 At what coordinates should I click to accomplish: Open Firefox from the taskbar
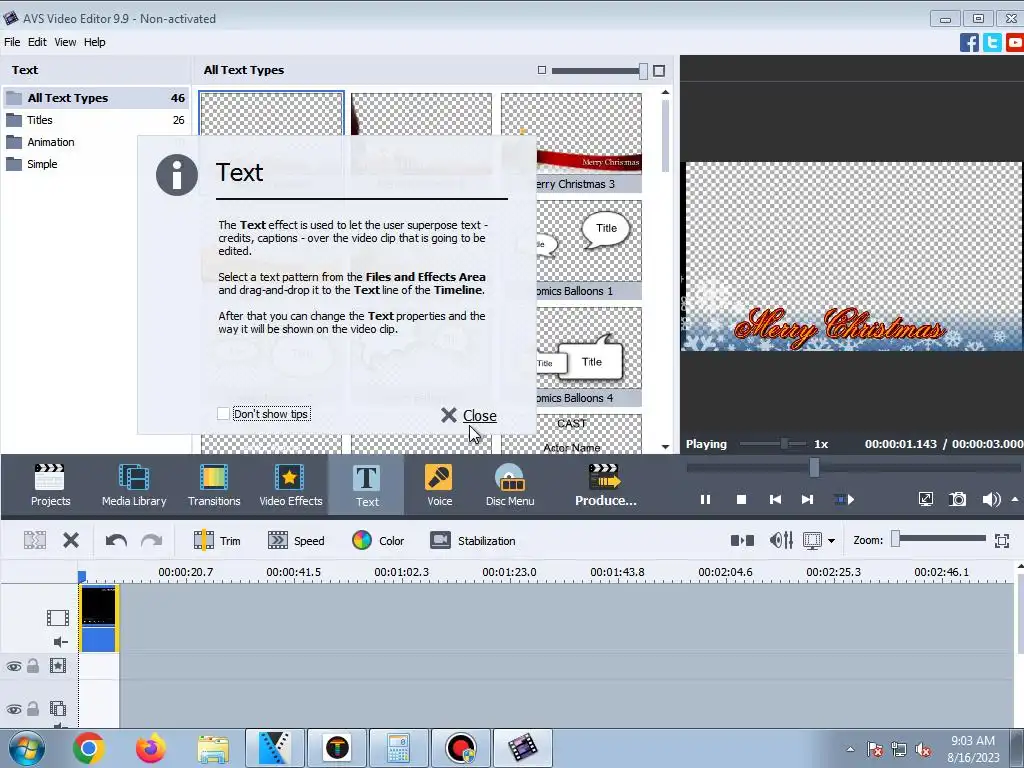150,748
